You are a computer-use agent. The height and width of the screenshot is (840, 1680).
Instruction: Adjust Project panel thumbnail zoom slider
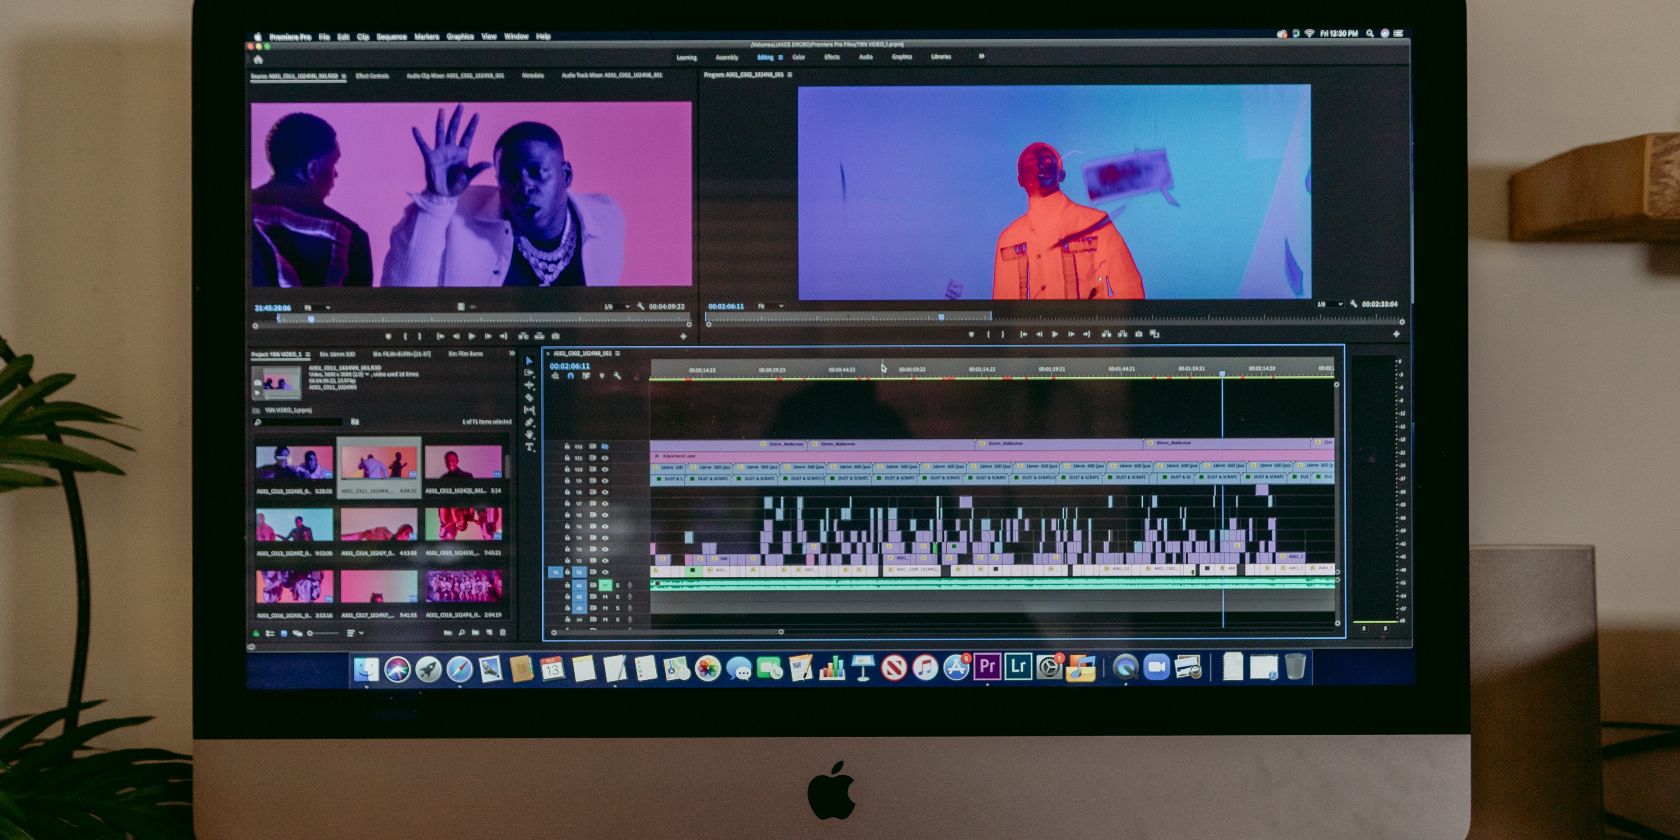tap(322, 633)
